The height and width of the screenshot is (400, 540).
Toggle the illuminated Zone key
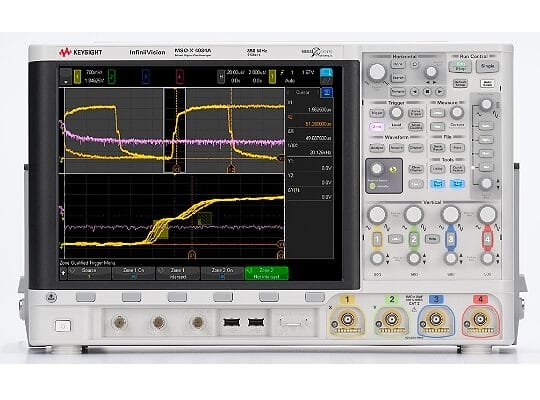point(376,127)
